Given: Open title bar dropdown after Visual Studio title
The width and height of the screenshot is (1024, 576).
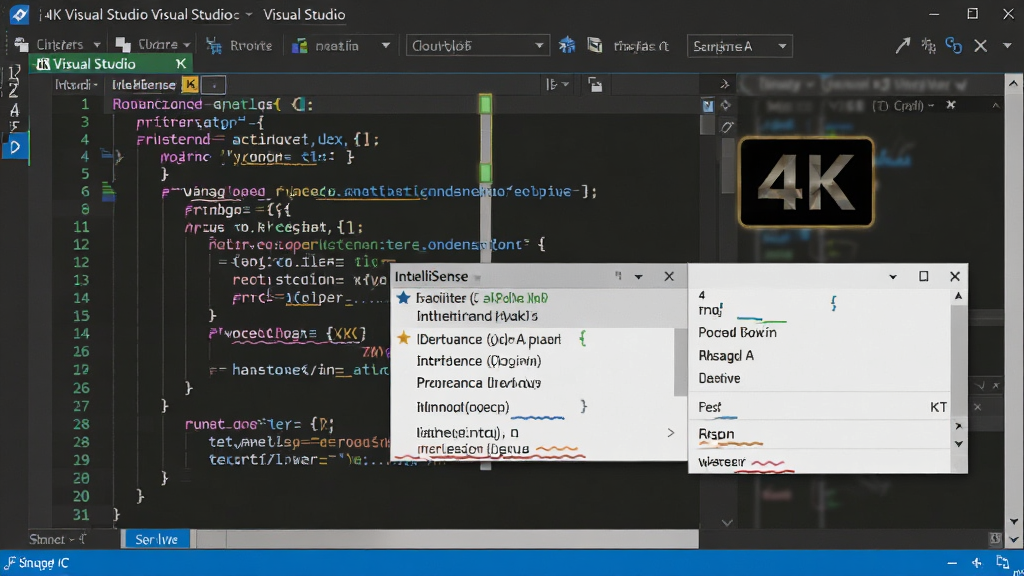Looking at the screenshot, I should (249, 14).
